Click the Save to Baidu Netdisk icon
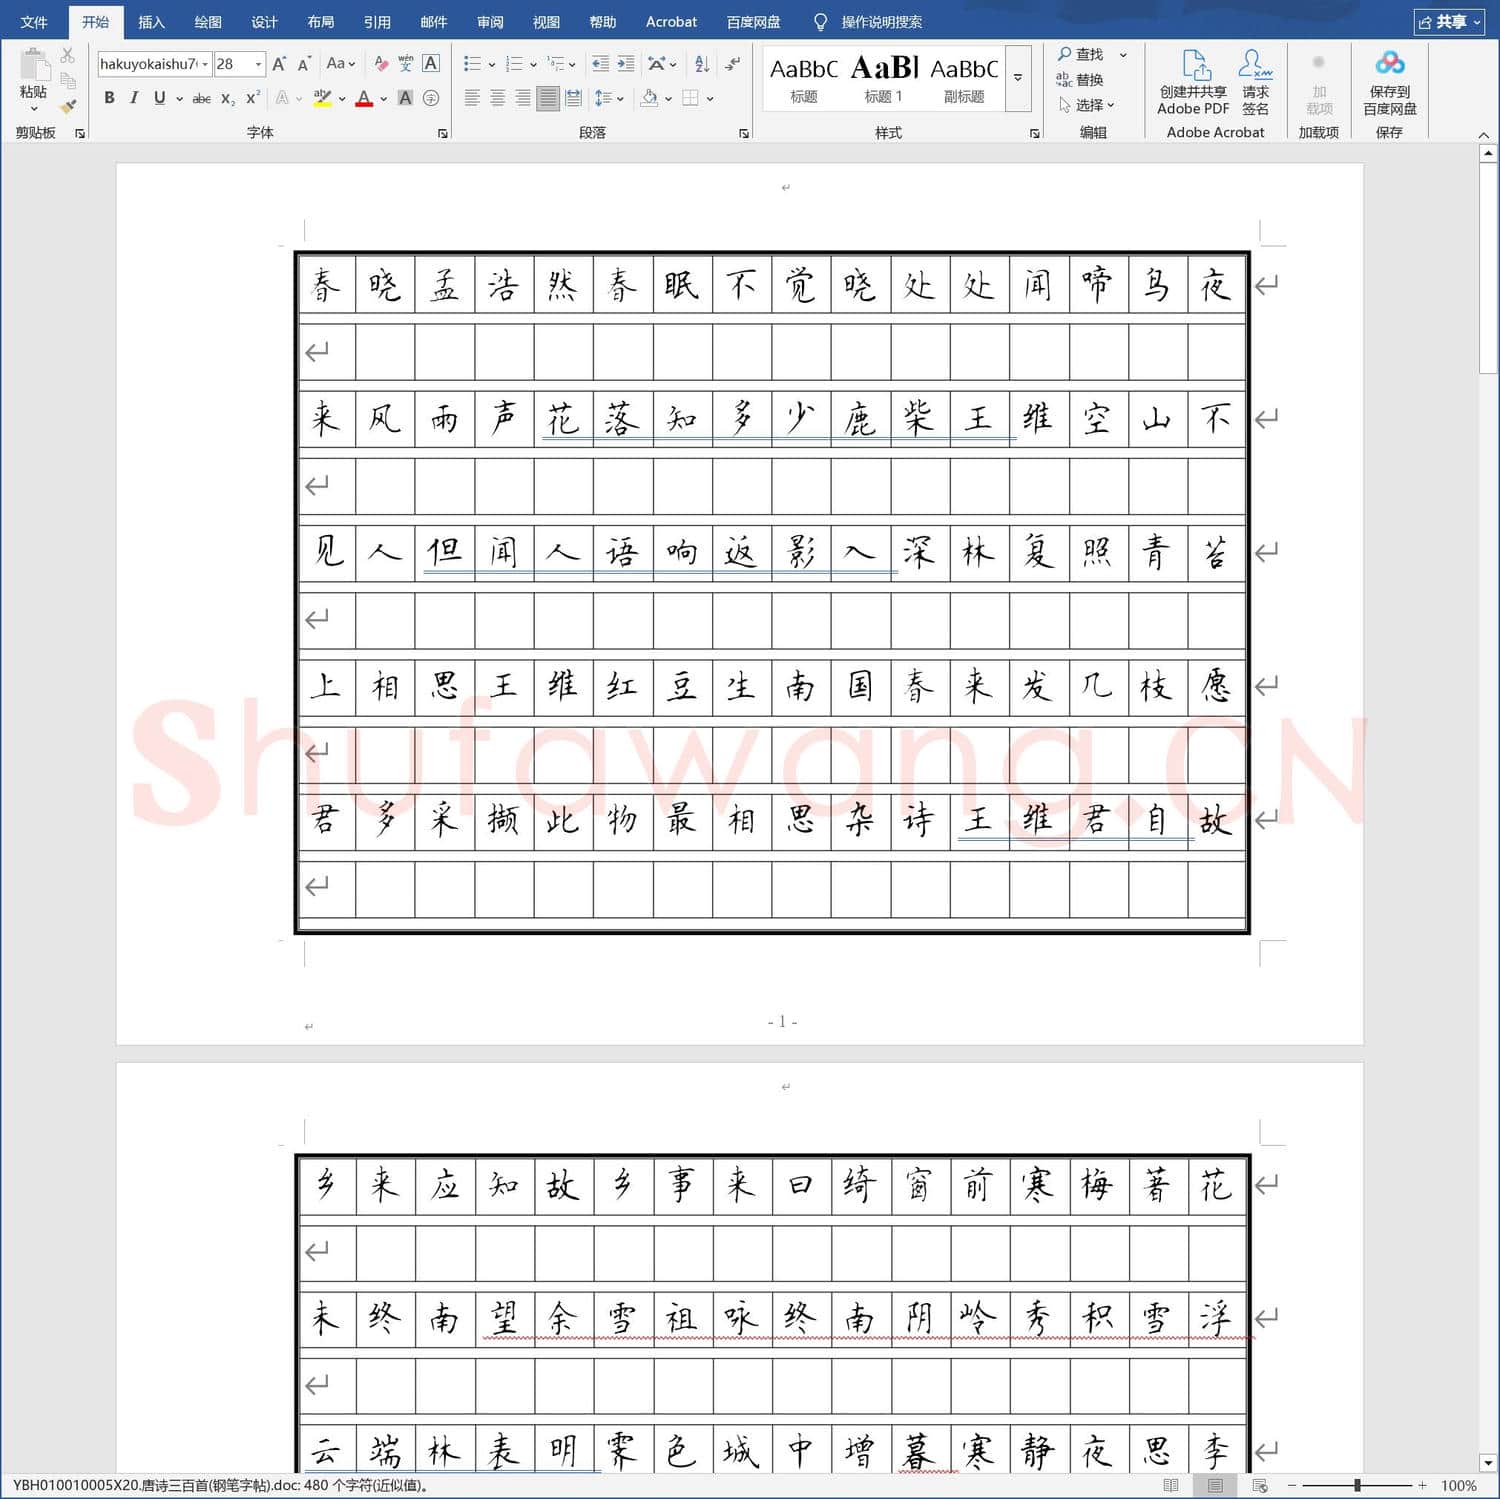Viewport: 1500px width, 1499px height. pos(1390,64)
